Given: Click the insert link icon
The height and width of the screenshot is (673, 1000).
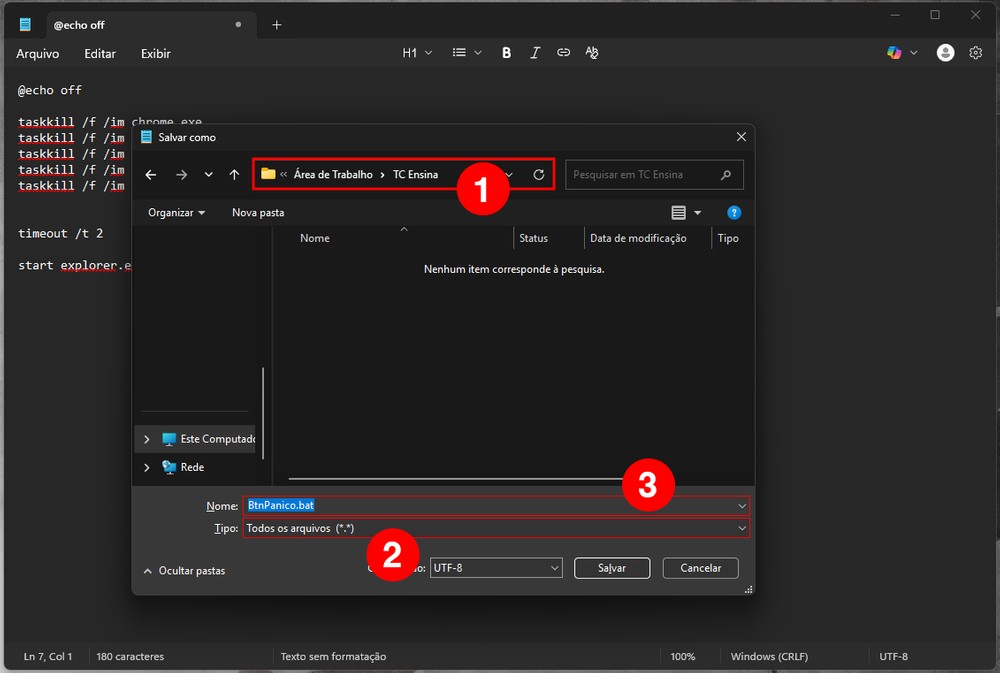Looking at the screenshot, I should [x=563, y=53].
